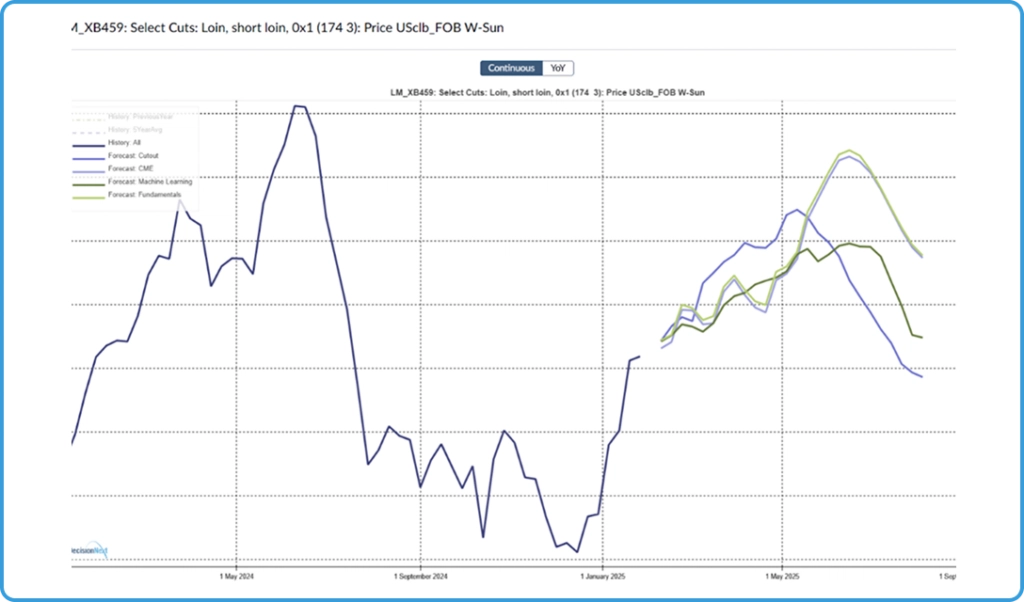The height and width of the screenshot is (602, 1024).
Task: Toggle History: 5YearAvg legend entry
Action: click(134, 130)
